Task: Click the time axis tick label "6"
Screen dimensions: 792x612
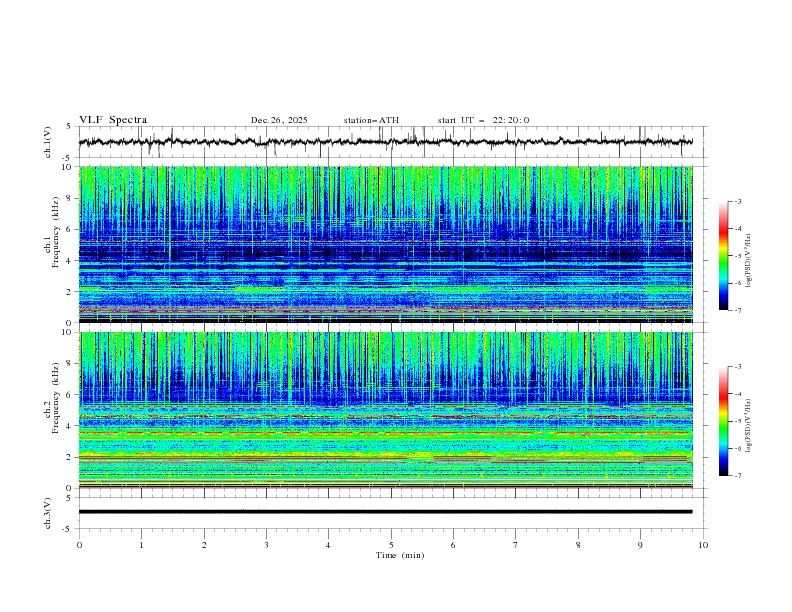Action: coord(453,545)
